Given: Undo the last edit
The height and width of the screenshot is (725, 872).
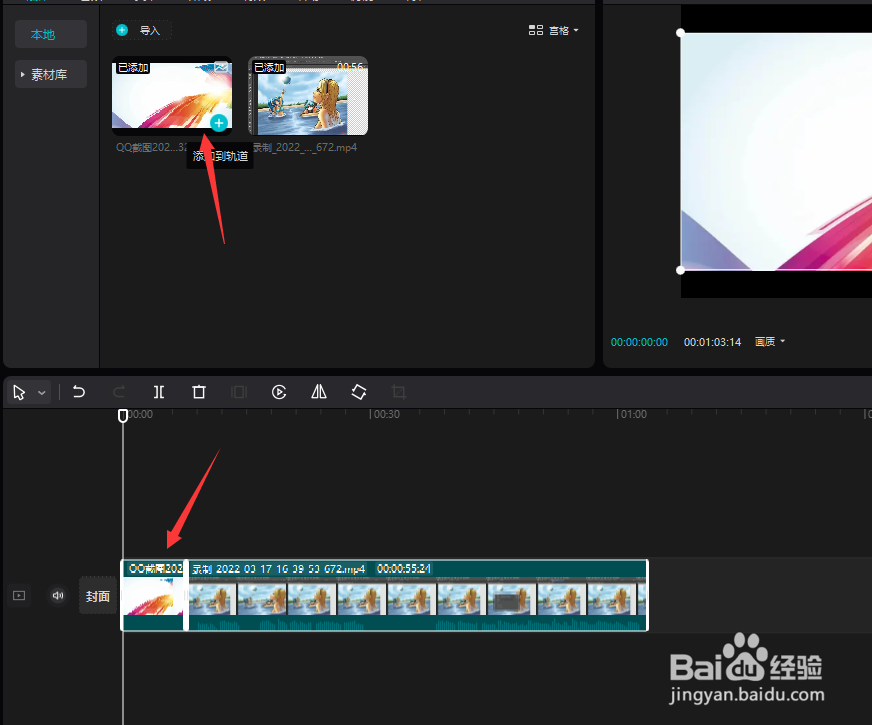Looking at the screenshot, I should click(x=79, y=392).
